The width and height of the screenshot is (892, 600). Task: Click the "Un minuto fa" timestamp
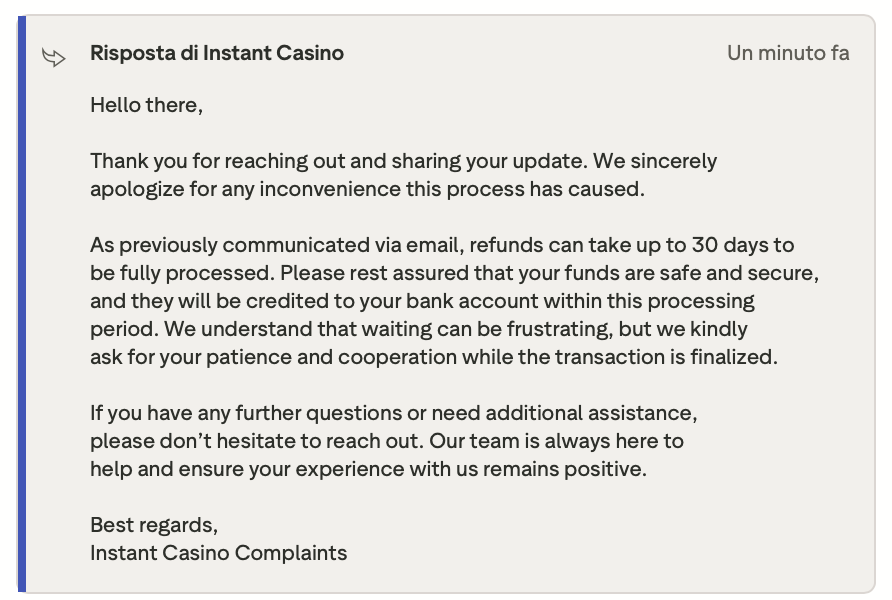point(788,53)
